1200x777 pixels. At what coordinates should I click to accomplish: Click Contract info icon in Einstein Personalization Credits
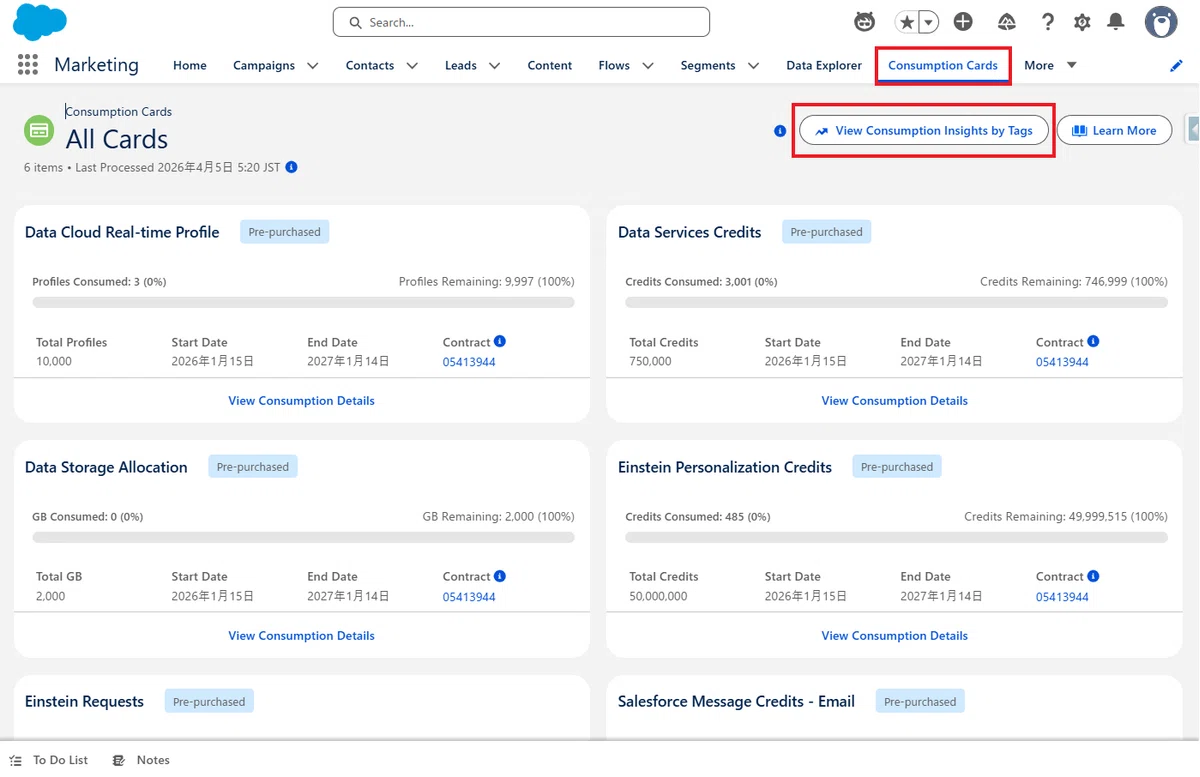pos(1093,576)
